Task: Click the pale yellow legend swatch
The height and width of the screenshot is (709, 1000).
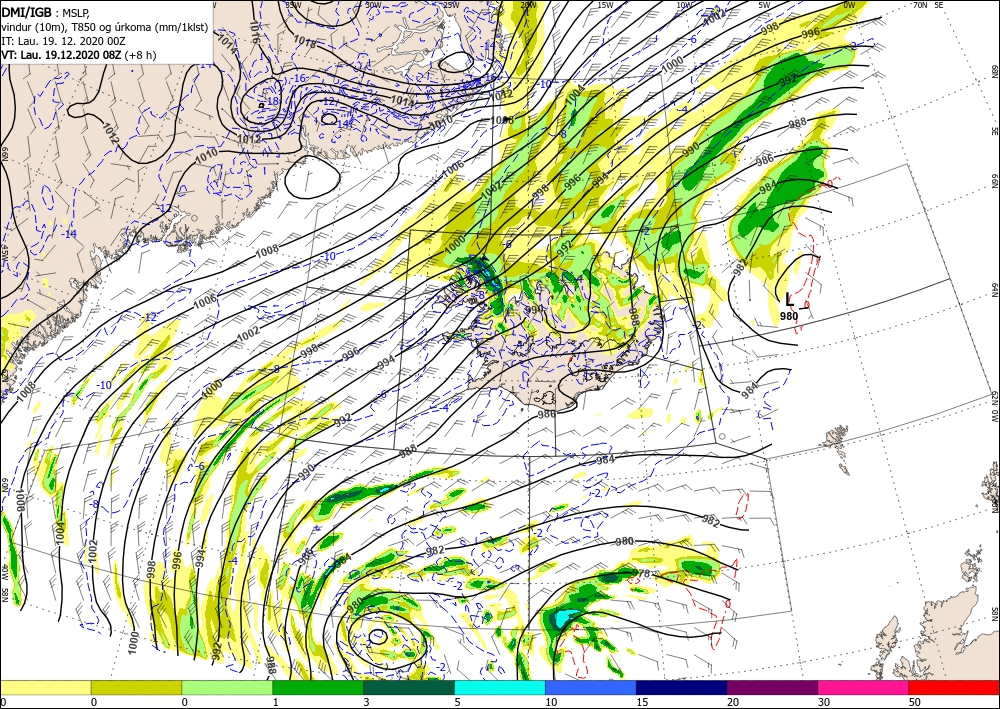Action: tap(45, 687)
